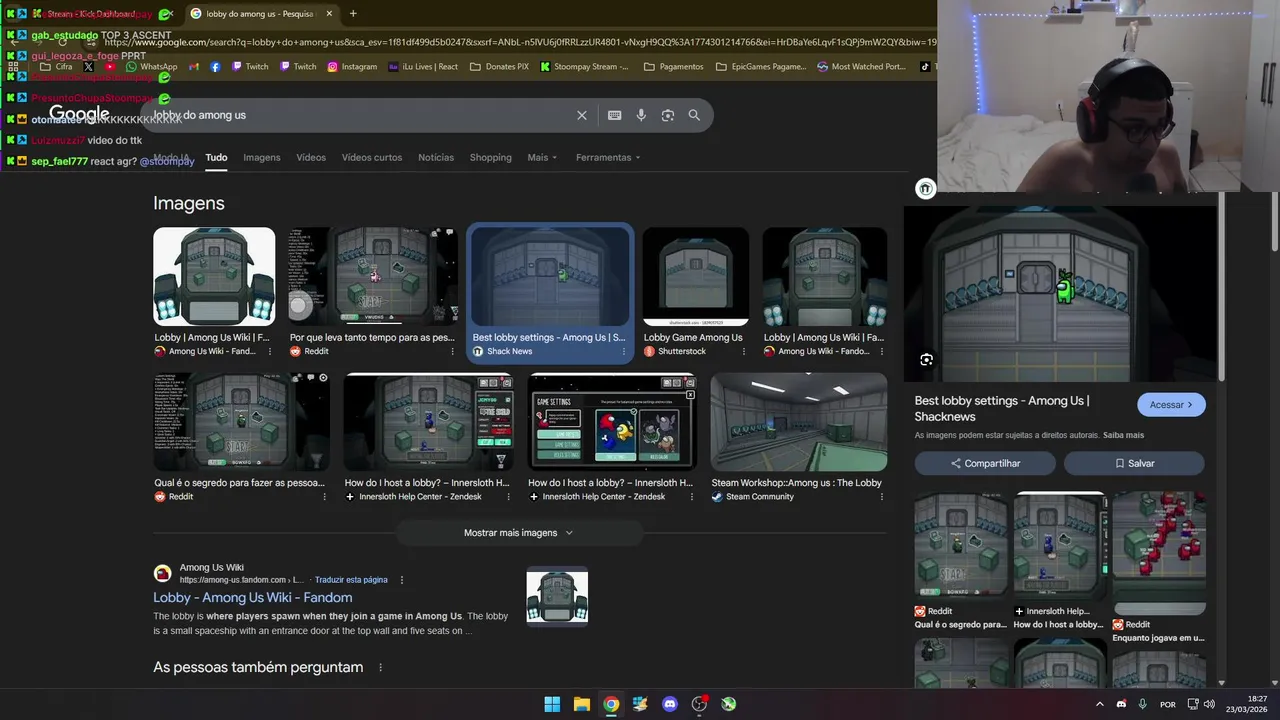Click the Acessar button
The width and height of the screenshot is (1280, 720).
1171,405
